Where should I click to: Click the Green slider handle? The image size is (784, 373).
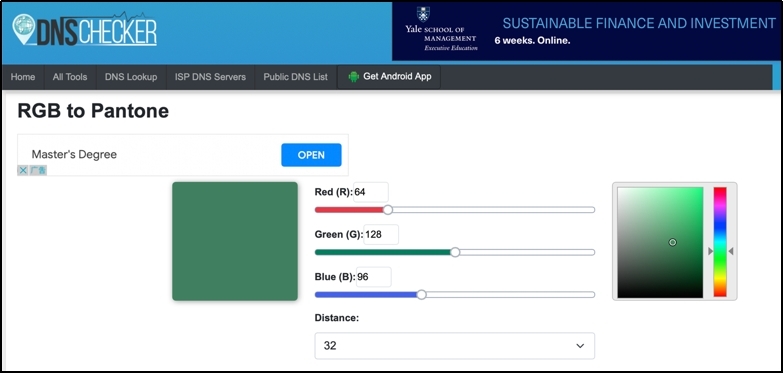click(455, 252)
